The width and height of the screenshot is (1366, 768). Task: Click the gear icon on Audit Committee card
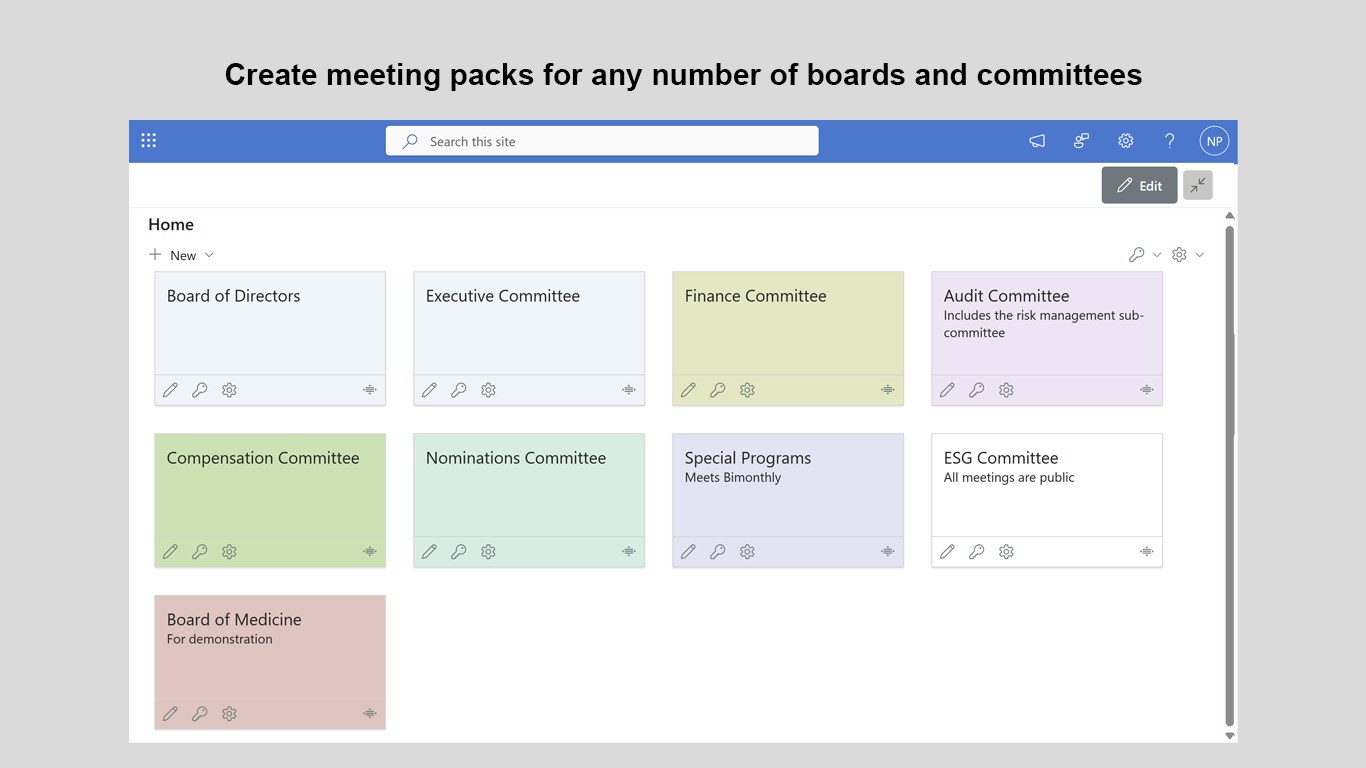click(x=1006, y=390)
